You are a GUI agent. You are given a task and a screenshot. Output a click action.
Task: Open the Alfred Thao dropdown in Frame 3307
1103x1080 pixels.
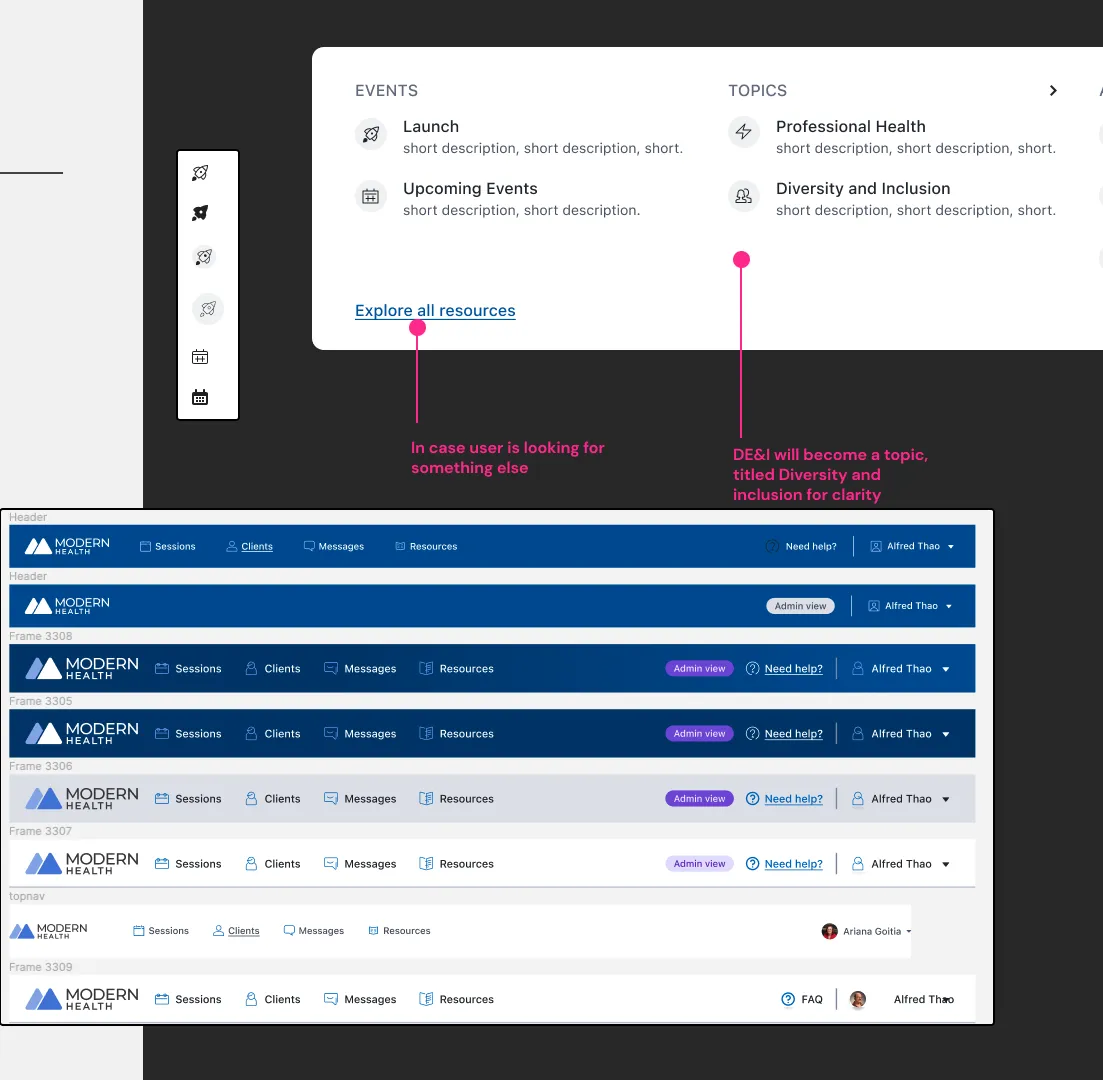pyautogui.click(x=900, y=863)
